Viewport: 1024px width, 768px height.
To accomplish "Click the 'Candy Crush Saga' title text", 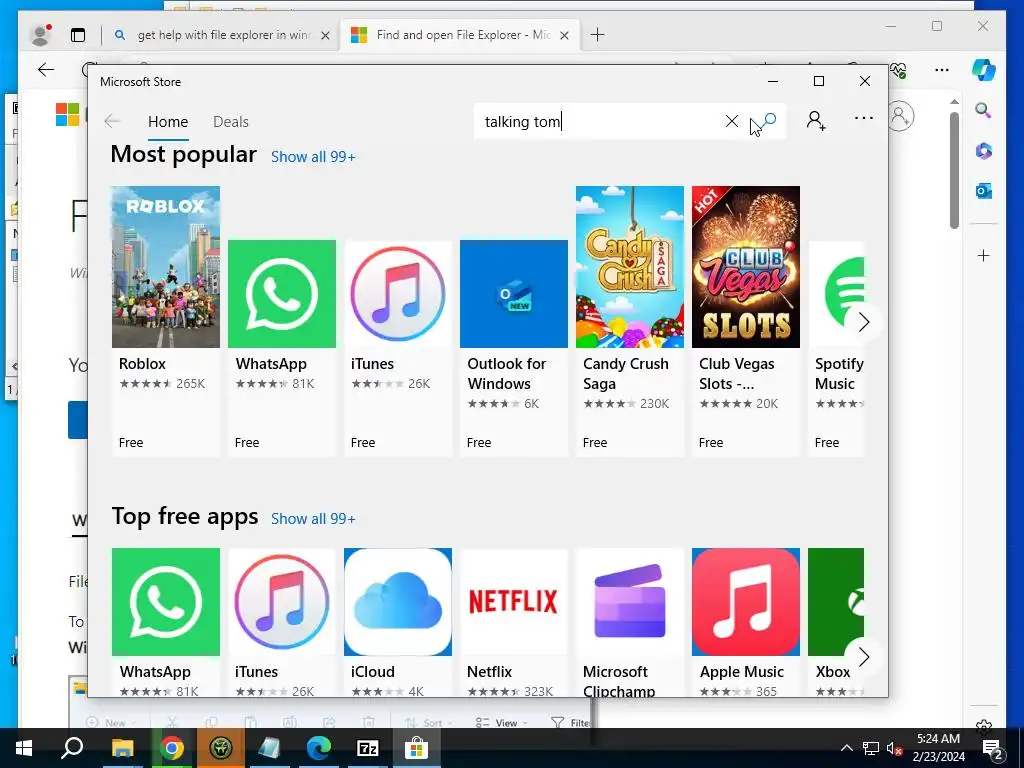I will tap(625, 374).
